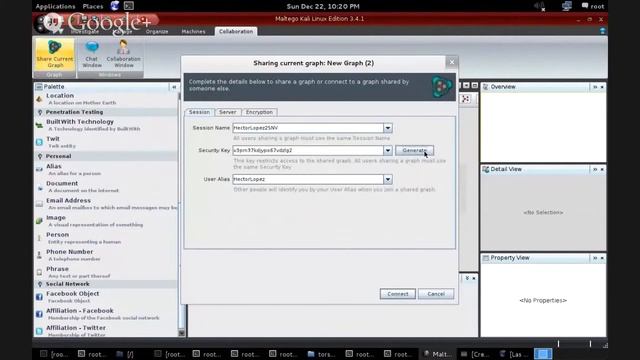Open the Chat Window
The height and width of the screenshot is (360, 640).
click(x=92, y=54)
